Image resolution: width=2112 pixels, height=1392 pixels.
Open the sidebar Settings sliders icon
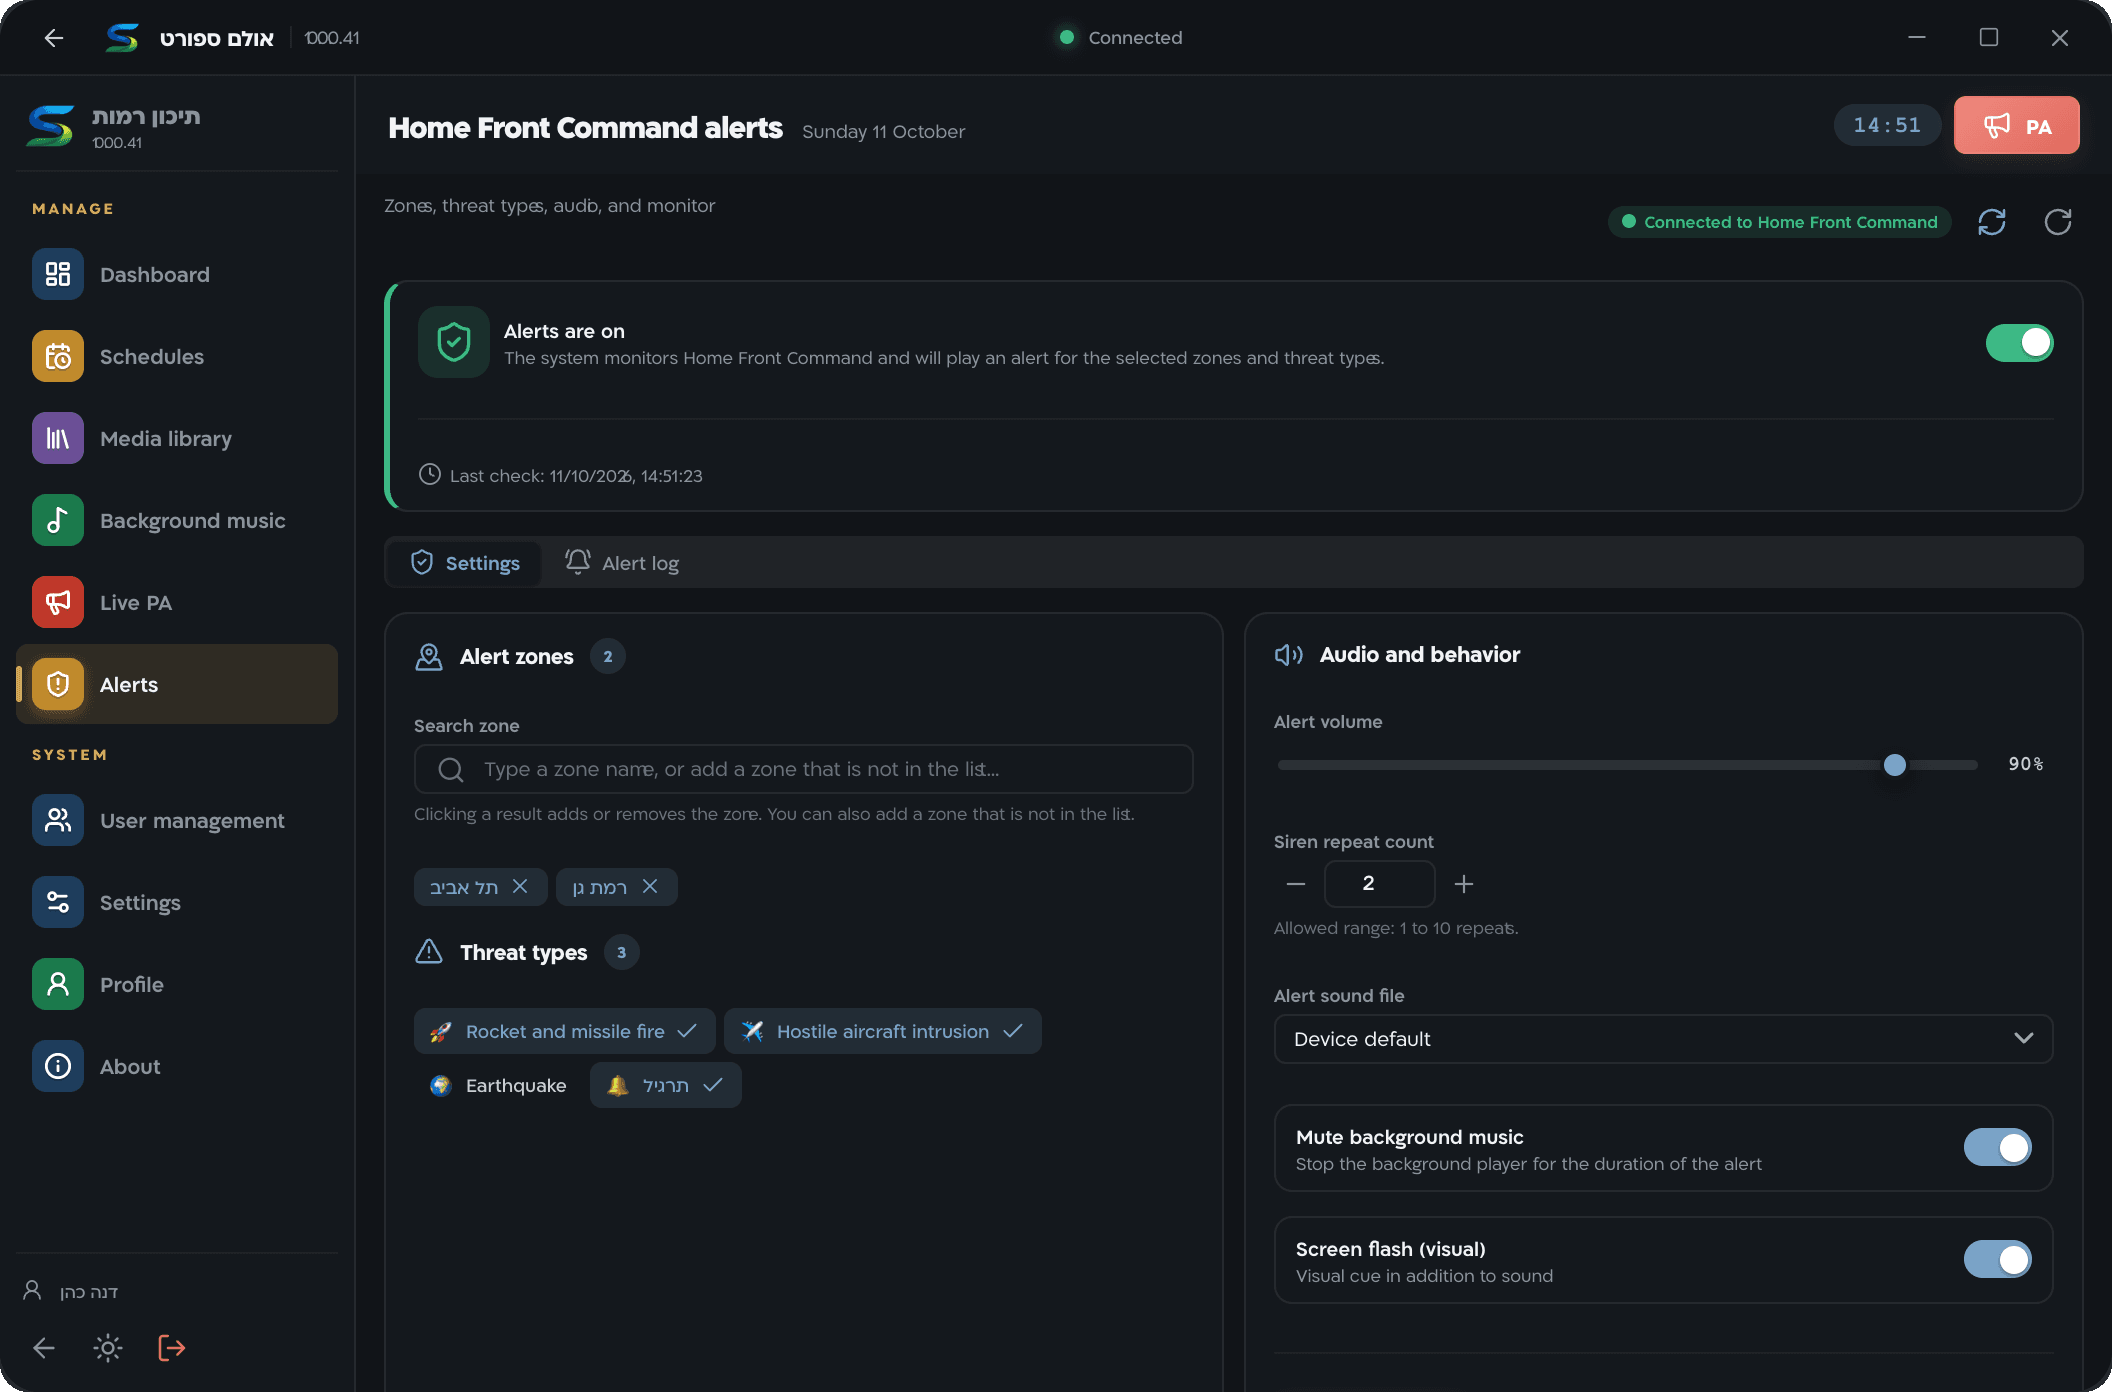(x=58, y=902)
